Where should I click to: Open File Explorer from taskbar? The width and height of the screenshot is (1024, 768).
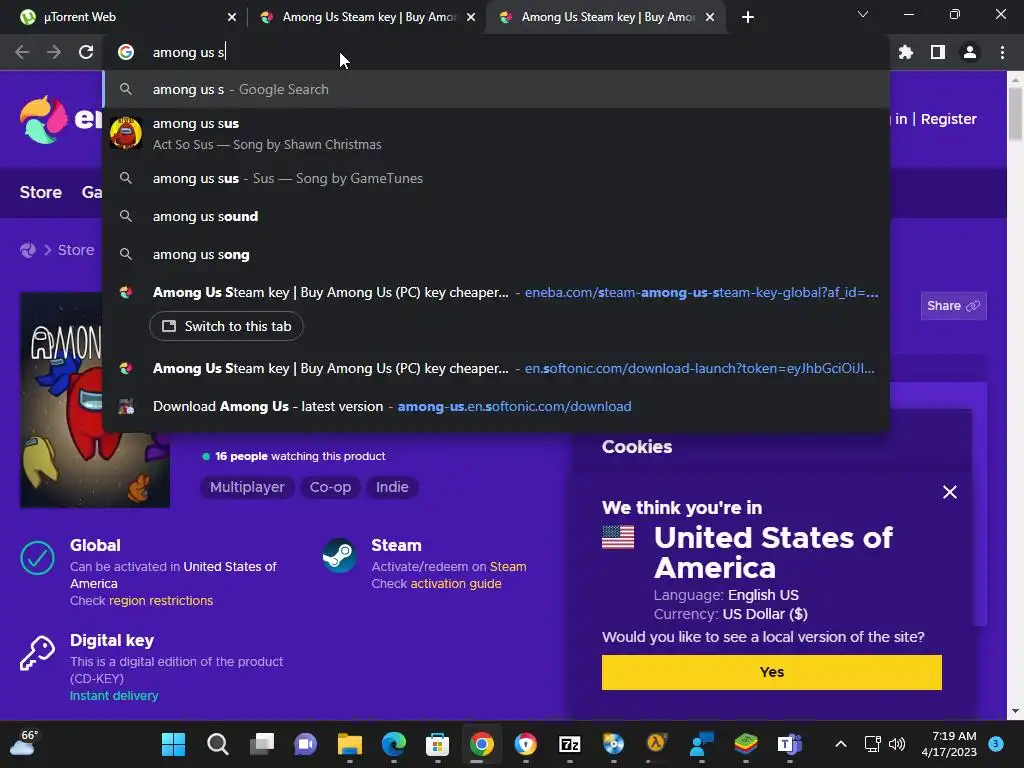[349, 744]
